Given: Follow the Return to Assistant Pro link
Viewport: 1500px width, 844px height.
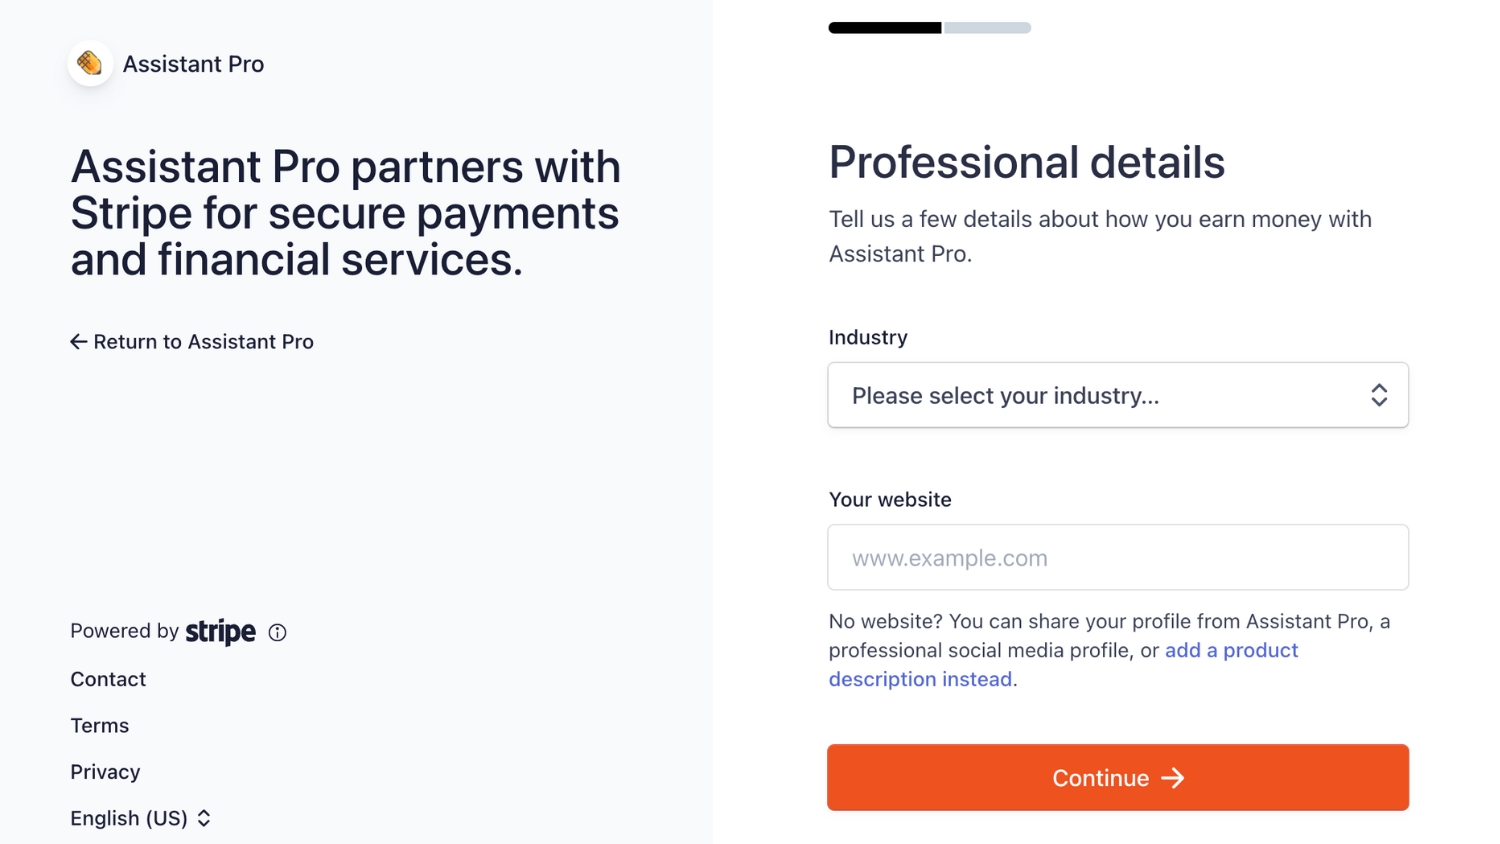Looking at the screenshot, I should click(x=192, y=342).
